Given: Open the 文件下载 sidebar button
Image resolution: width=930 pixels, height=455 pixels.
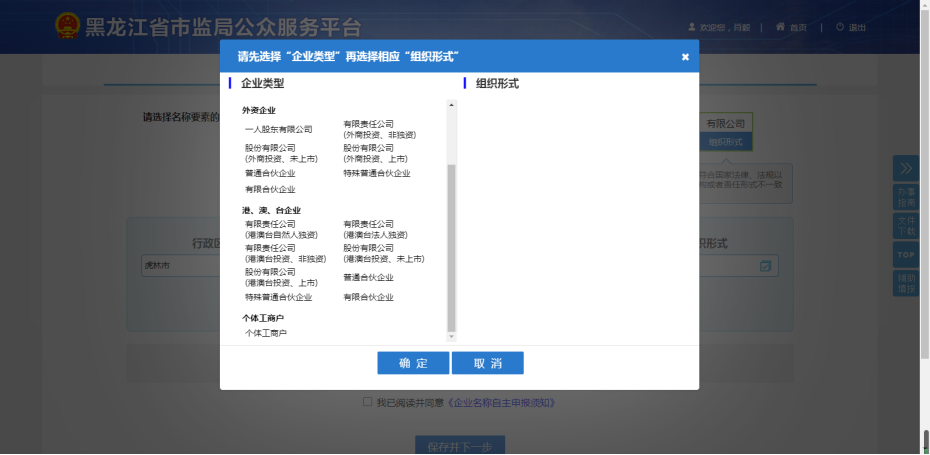Looking at the screenshot, I should click(x=906, y=225).
